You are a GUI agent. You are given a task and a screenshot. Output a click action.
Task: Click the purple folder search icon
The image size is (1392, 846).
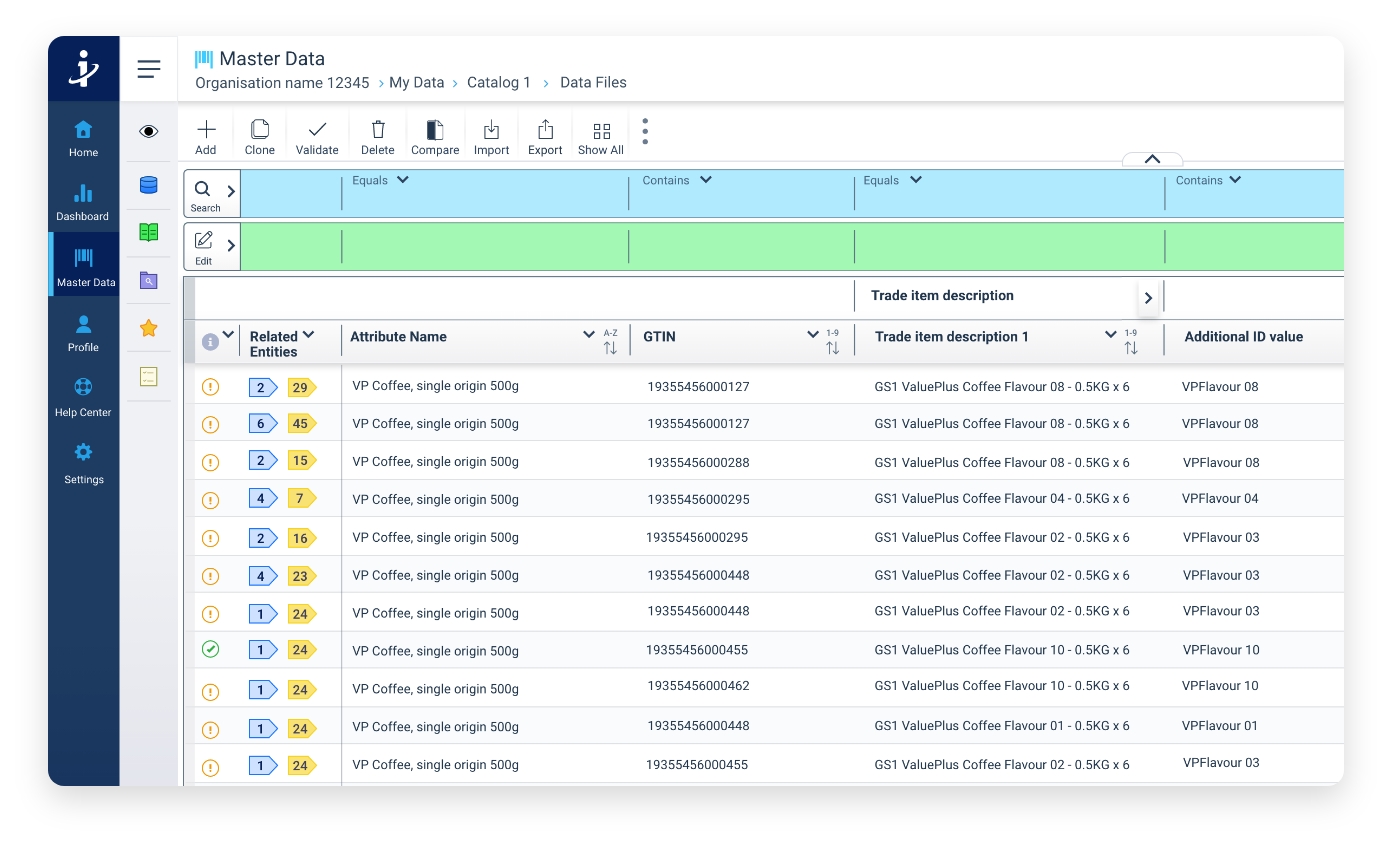[x=149, y=280]
